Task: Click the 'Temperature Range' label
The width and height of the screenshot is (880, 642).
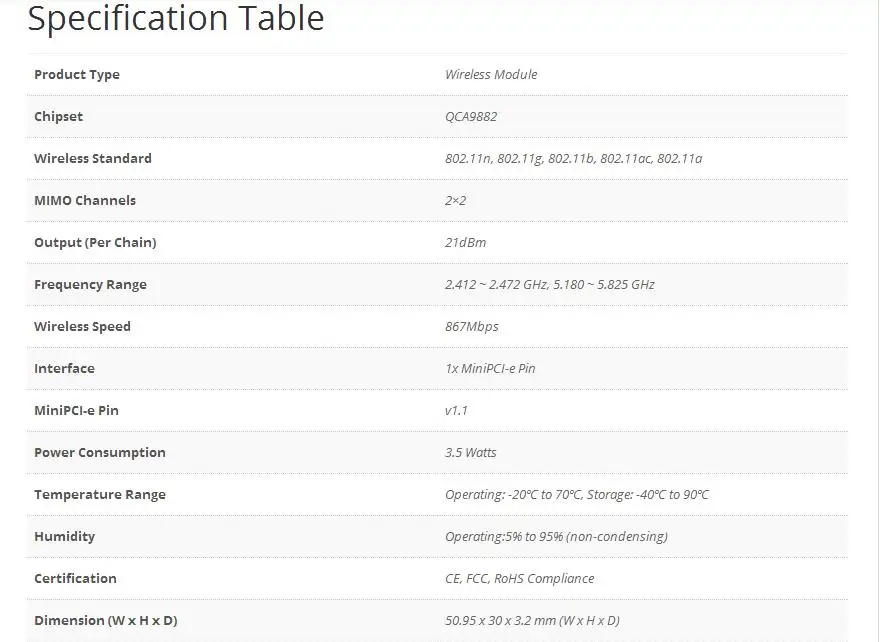Action: [100, 495]
